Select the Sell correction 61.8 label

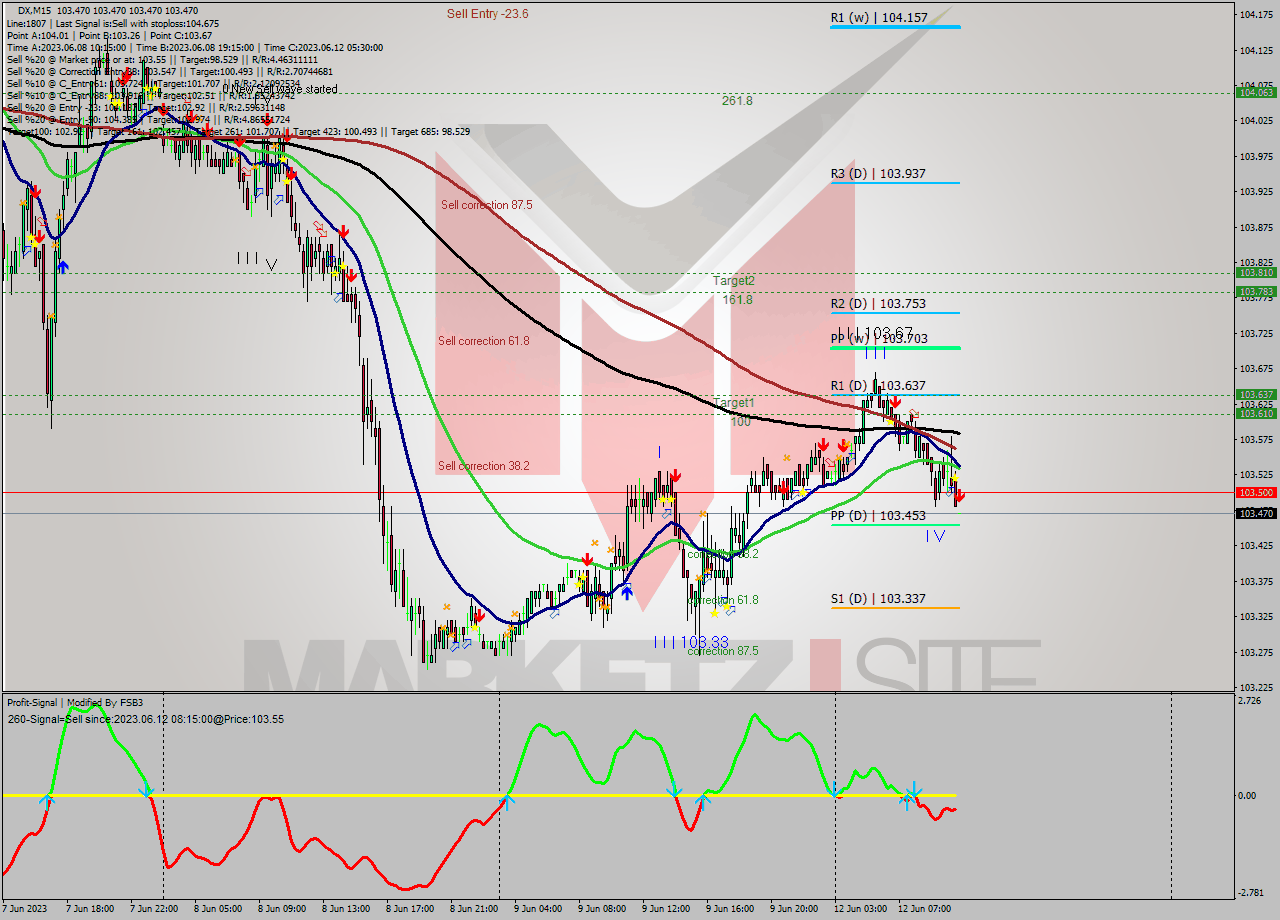pyautogui.click(x=484, y=341)
